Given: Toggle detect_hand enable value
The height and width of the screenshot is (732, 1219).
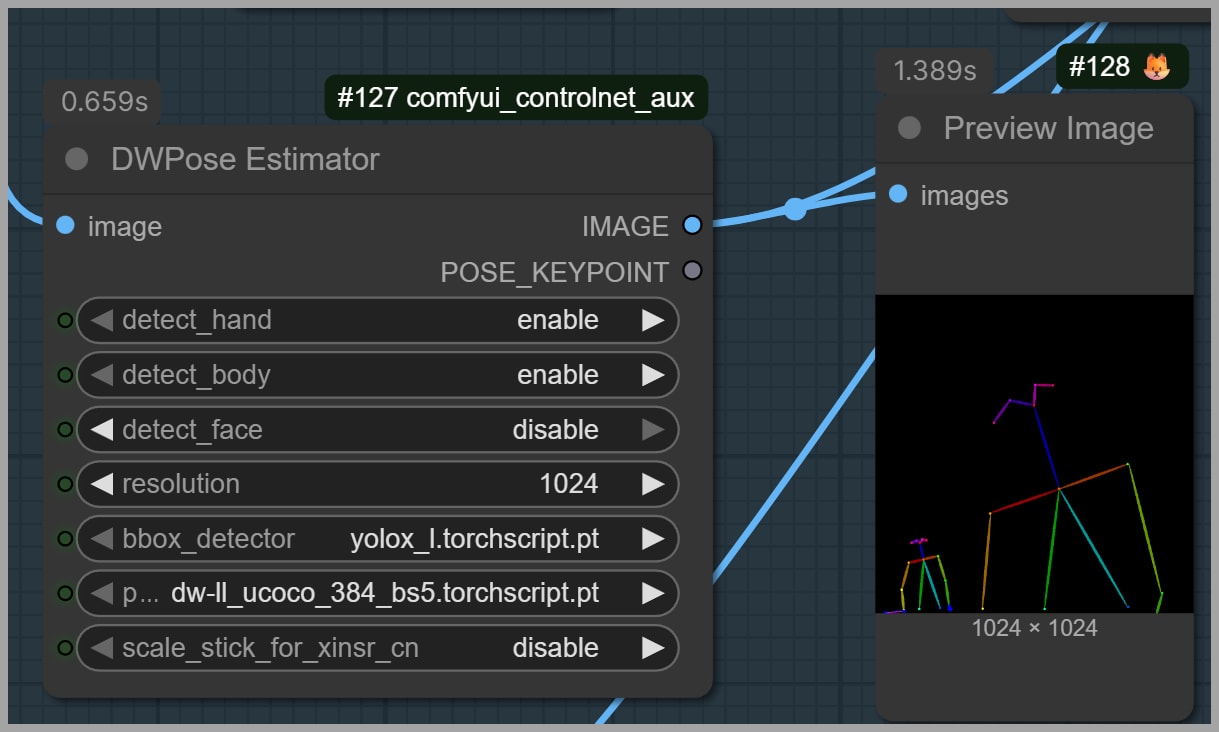Looking at the screenshot, I should (557, 320).
